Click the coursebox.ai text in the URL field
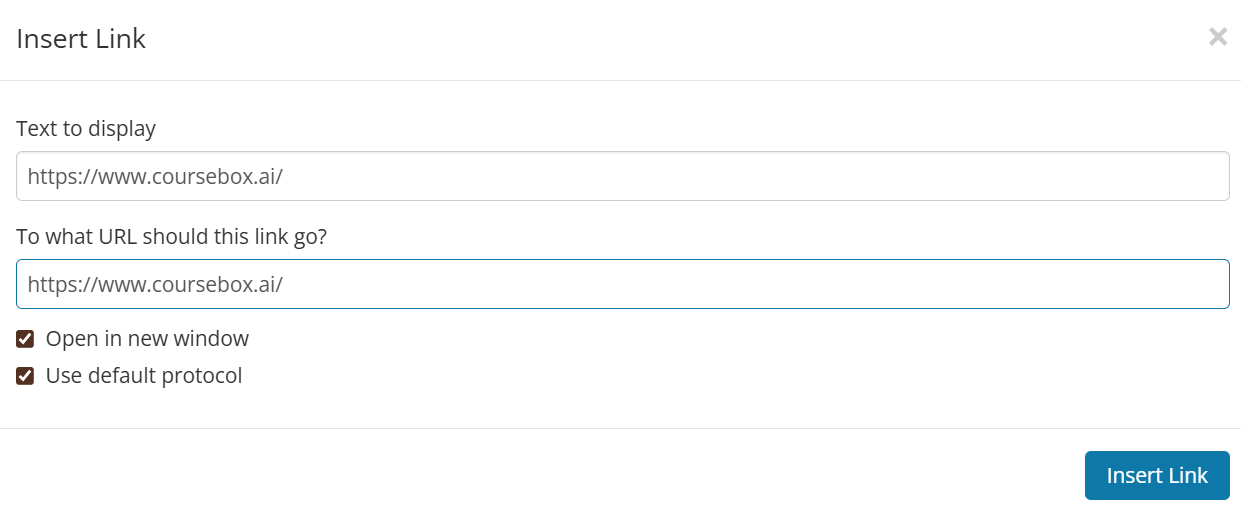Screen dimensions: 1241x514 (216, 285)
